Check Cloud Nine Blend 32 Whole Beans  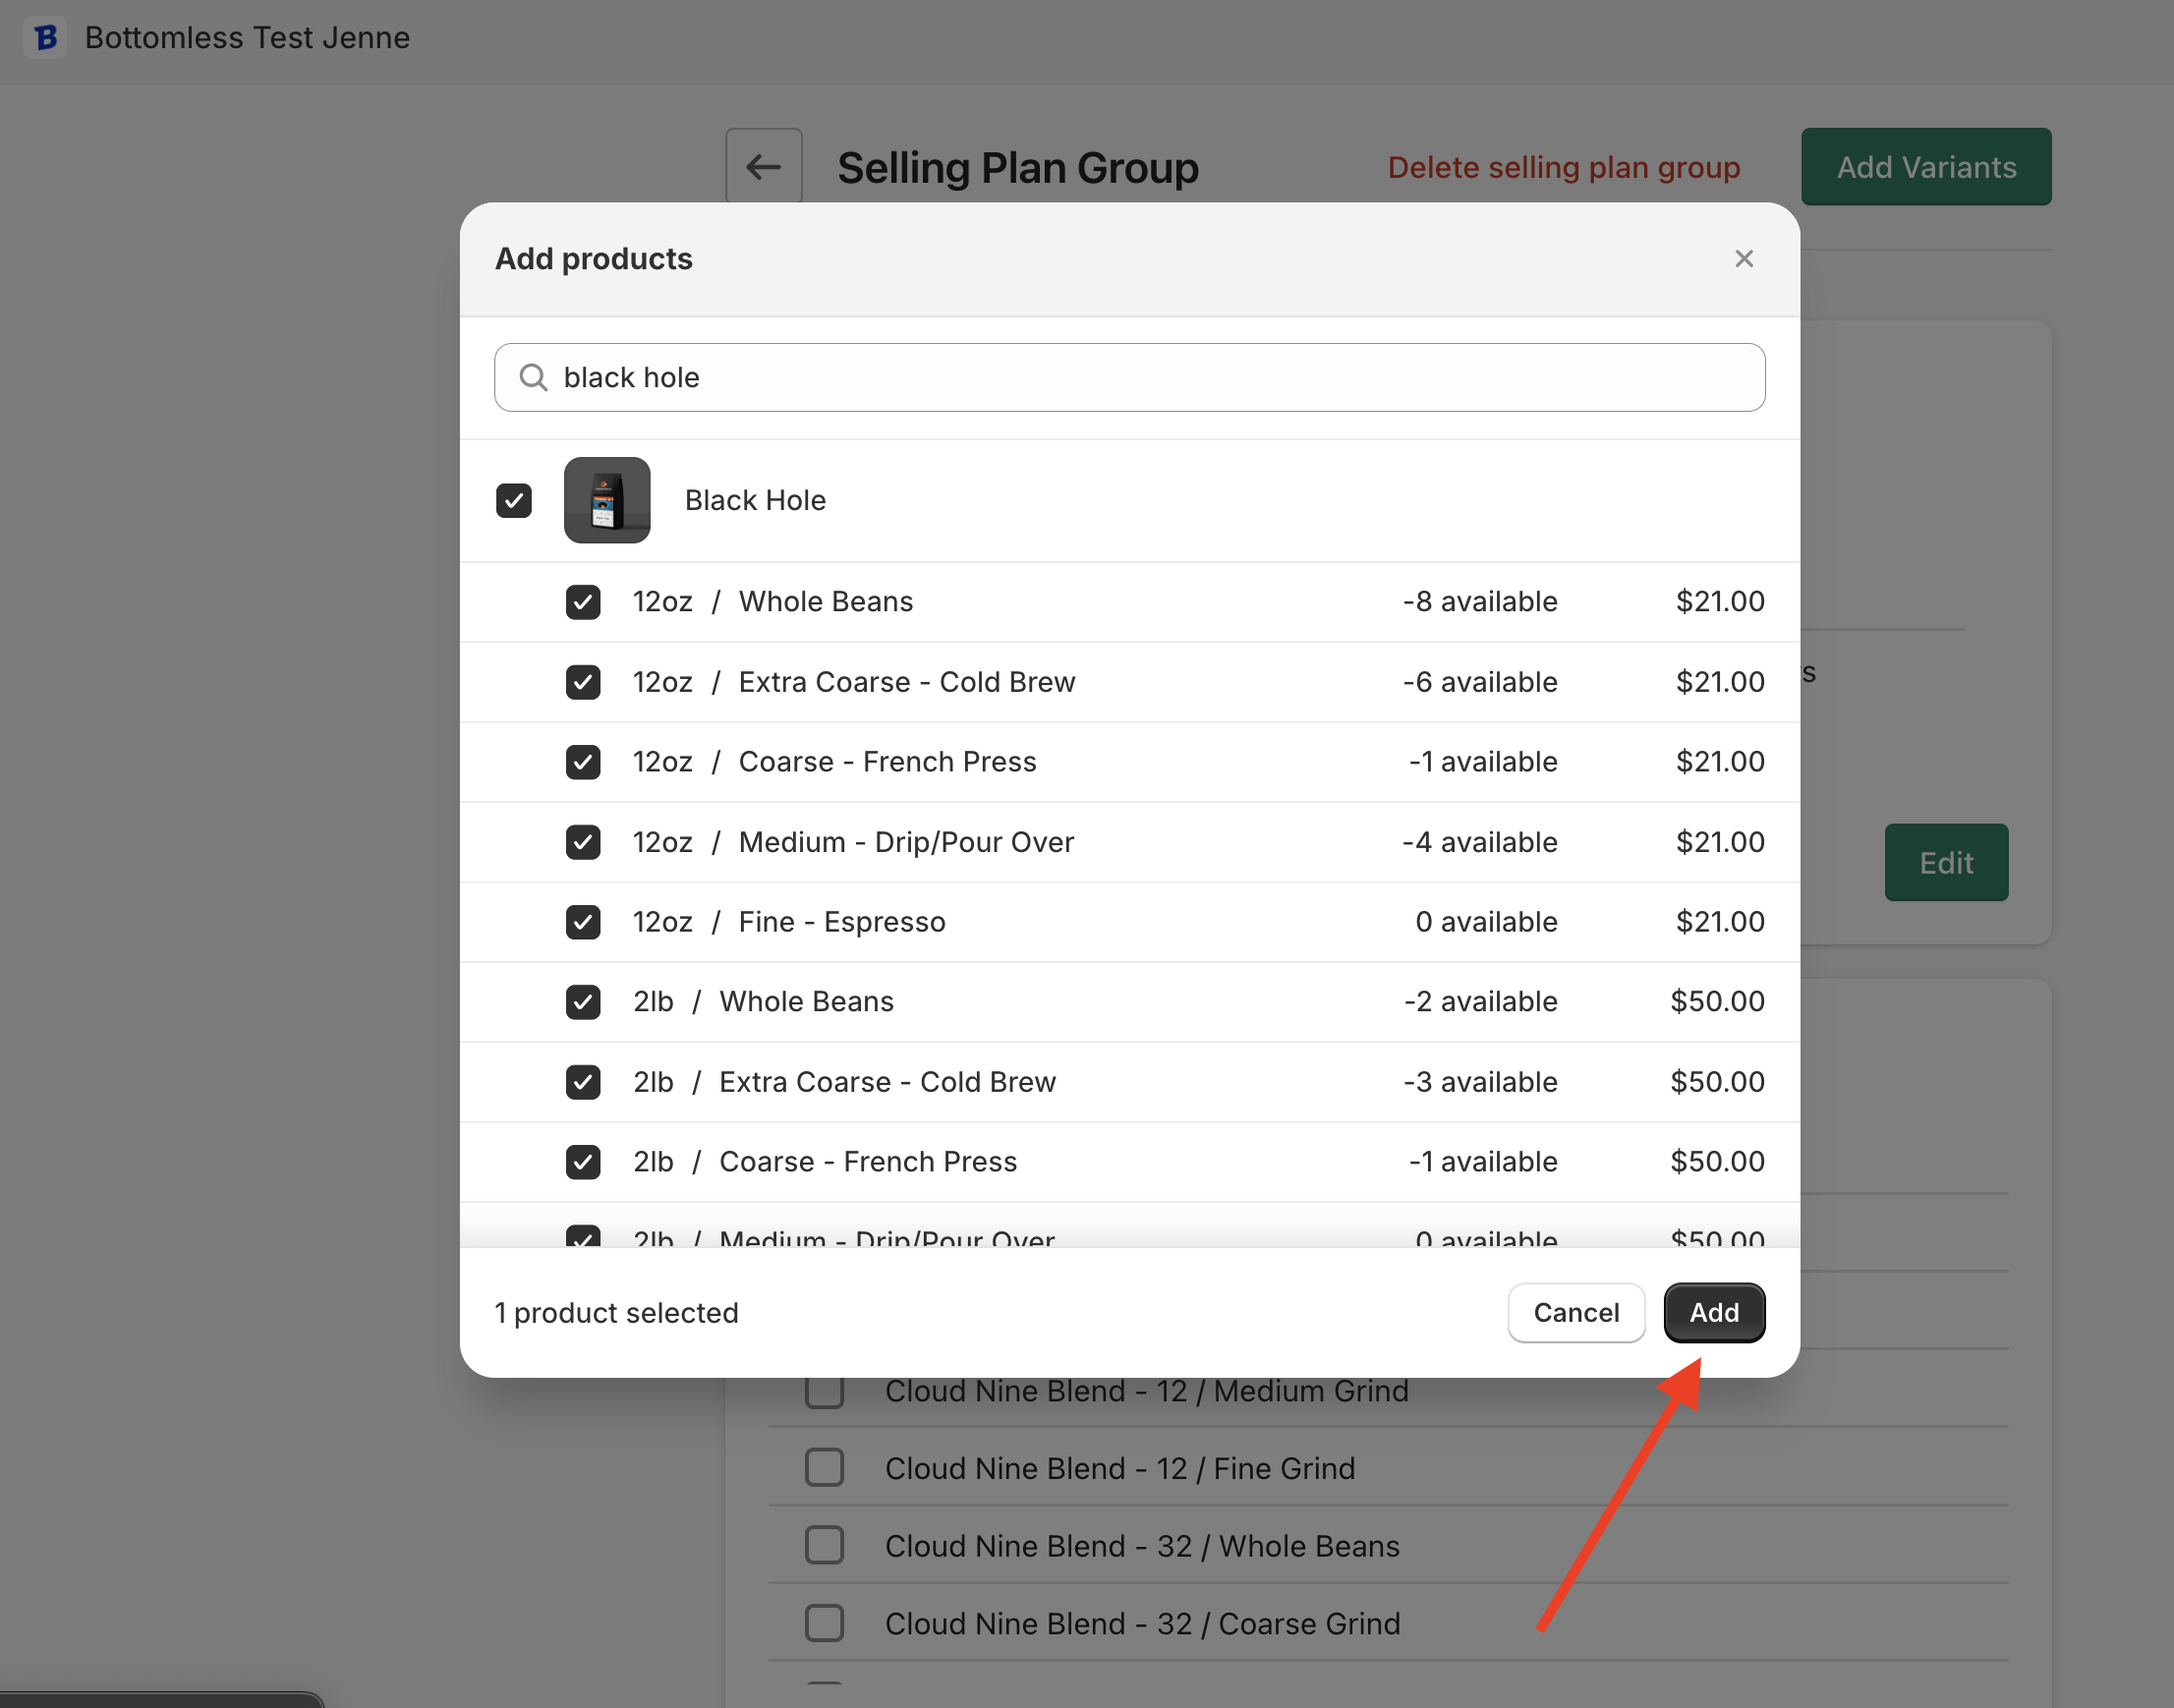[x=824, y=1546]
